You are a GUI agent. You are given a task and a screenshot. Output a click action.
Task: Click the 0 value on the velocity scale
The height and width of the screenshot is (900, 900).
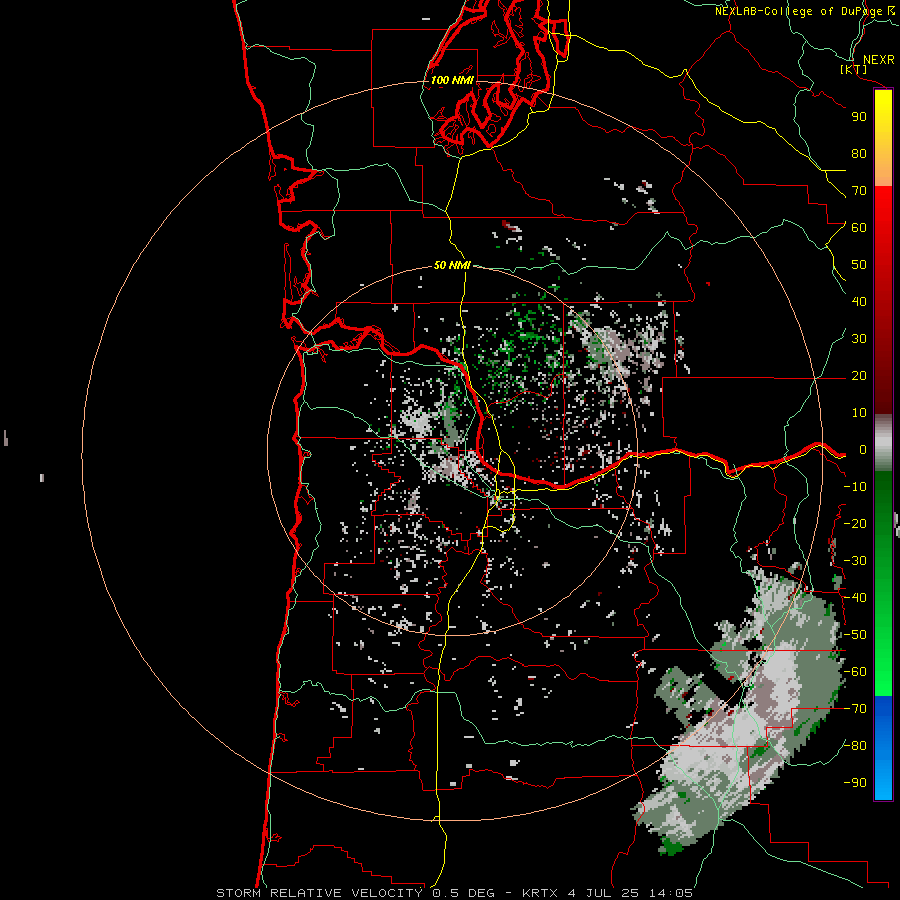863,450
